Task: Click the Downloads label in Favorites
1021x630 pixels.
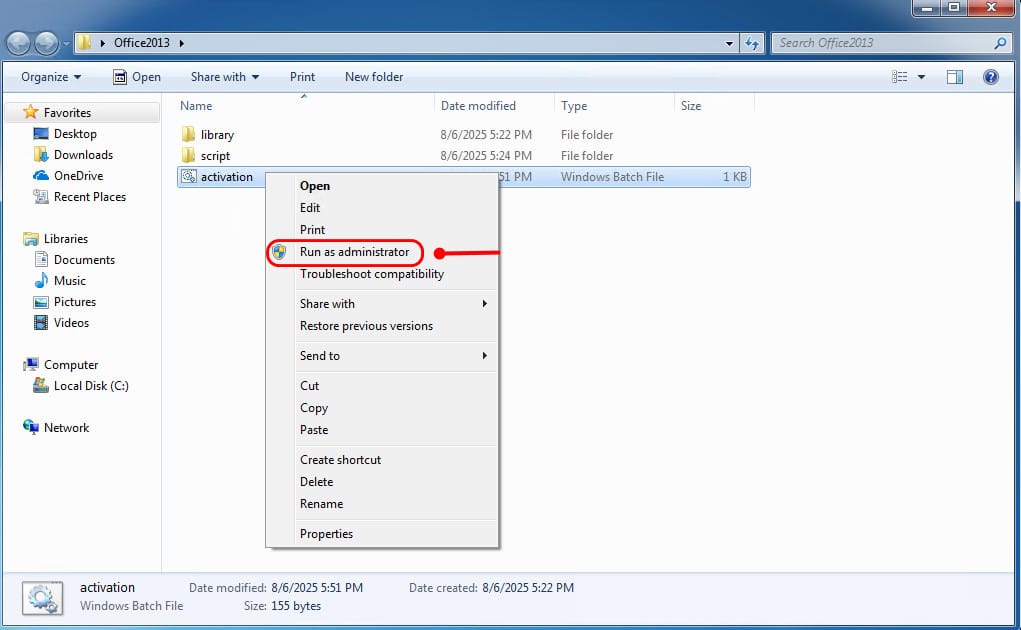Action: click(x=83, y=154)
